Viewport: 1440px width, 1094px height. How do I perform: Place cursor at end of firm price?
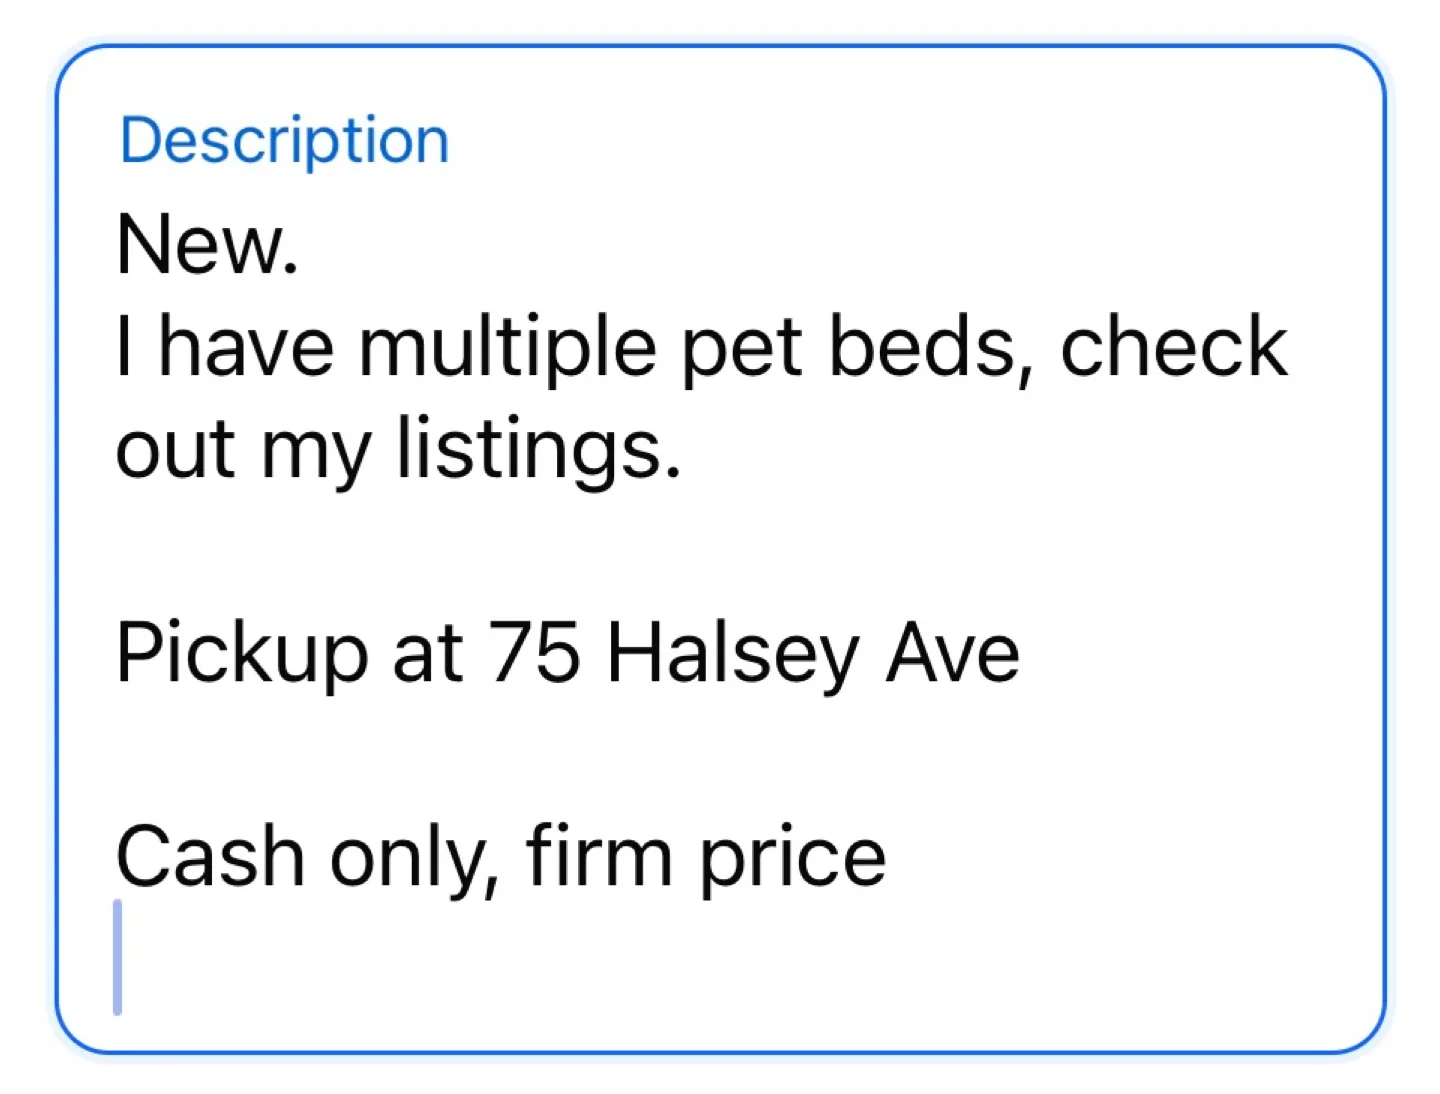click(x=888, y=855)
